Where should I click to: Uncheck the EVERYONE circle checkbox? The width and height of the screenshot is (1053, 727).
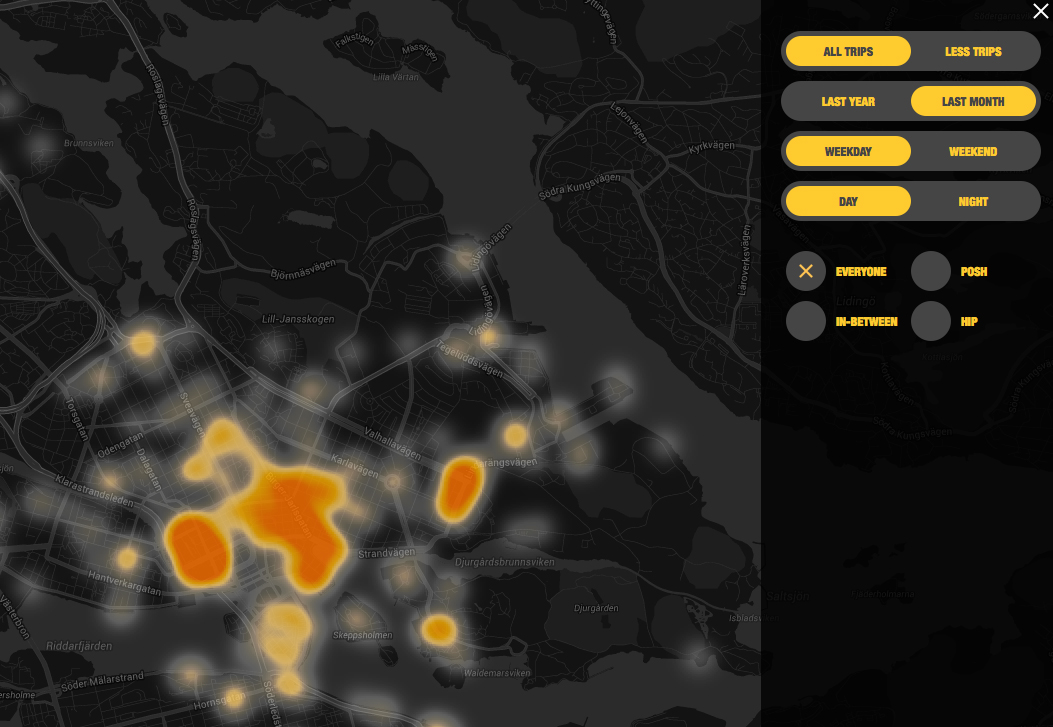coord(806,271)
